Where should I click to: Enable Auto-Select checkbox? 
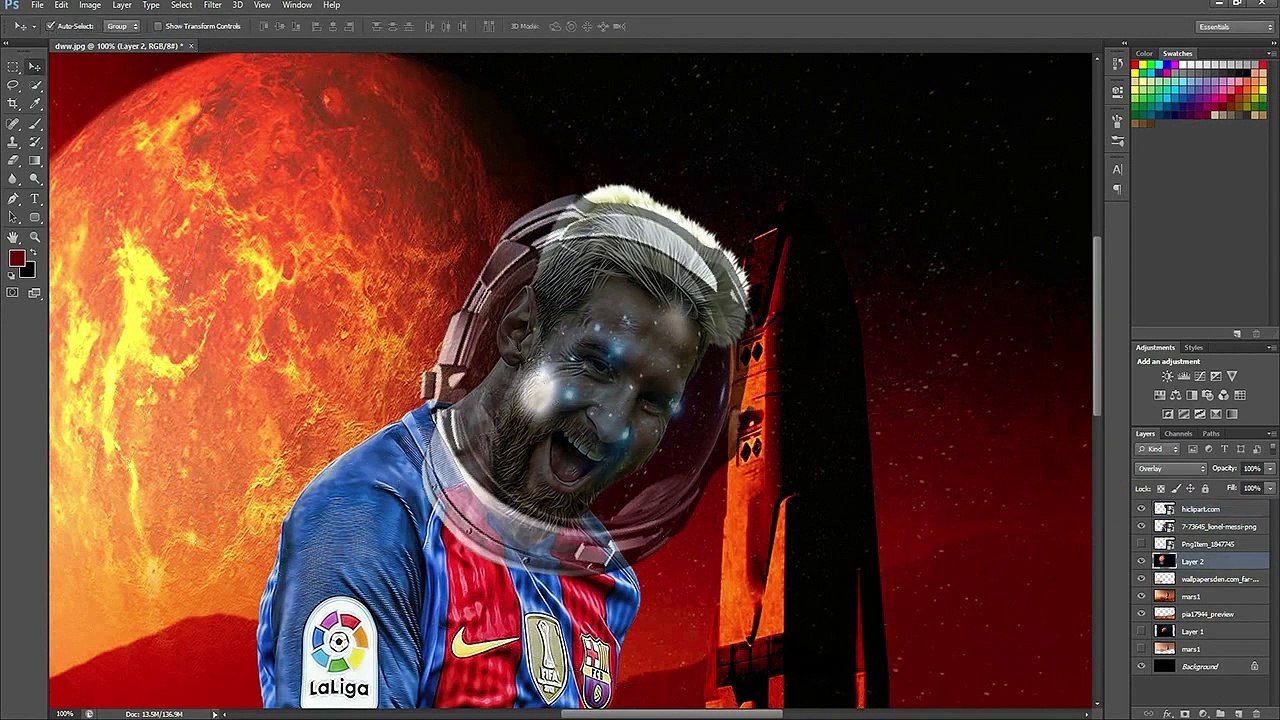click(51, 26)
